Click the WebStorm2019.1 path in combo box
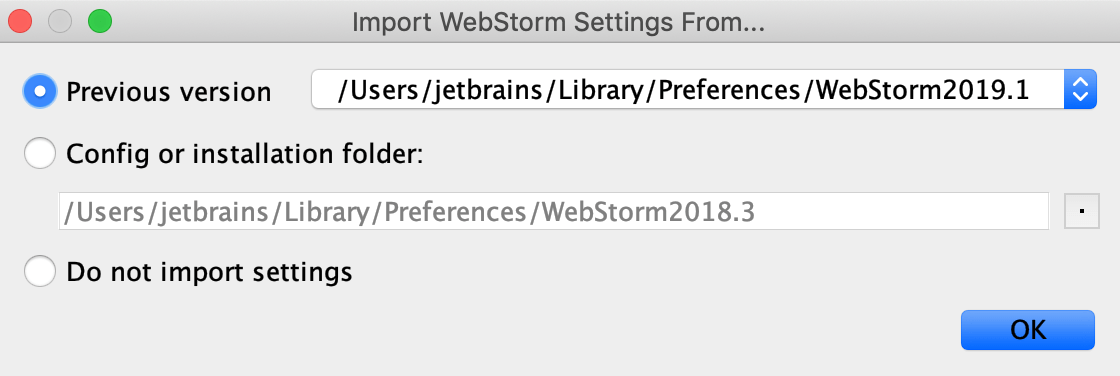Image resolution: width=1120 pixels, height=376 pixels. coord(684,90)
